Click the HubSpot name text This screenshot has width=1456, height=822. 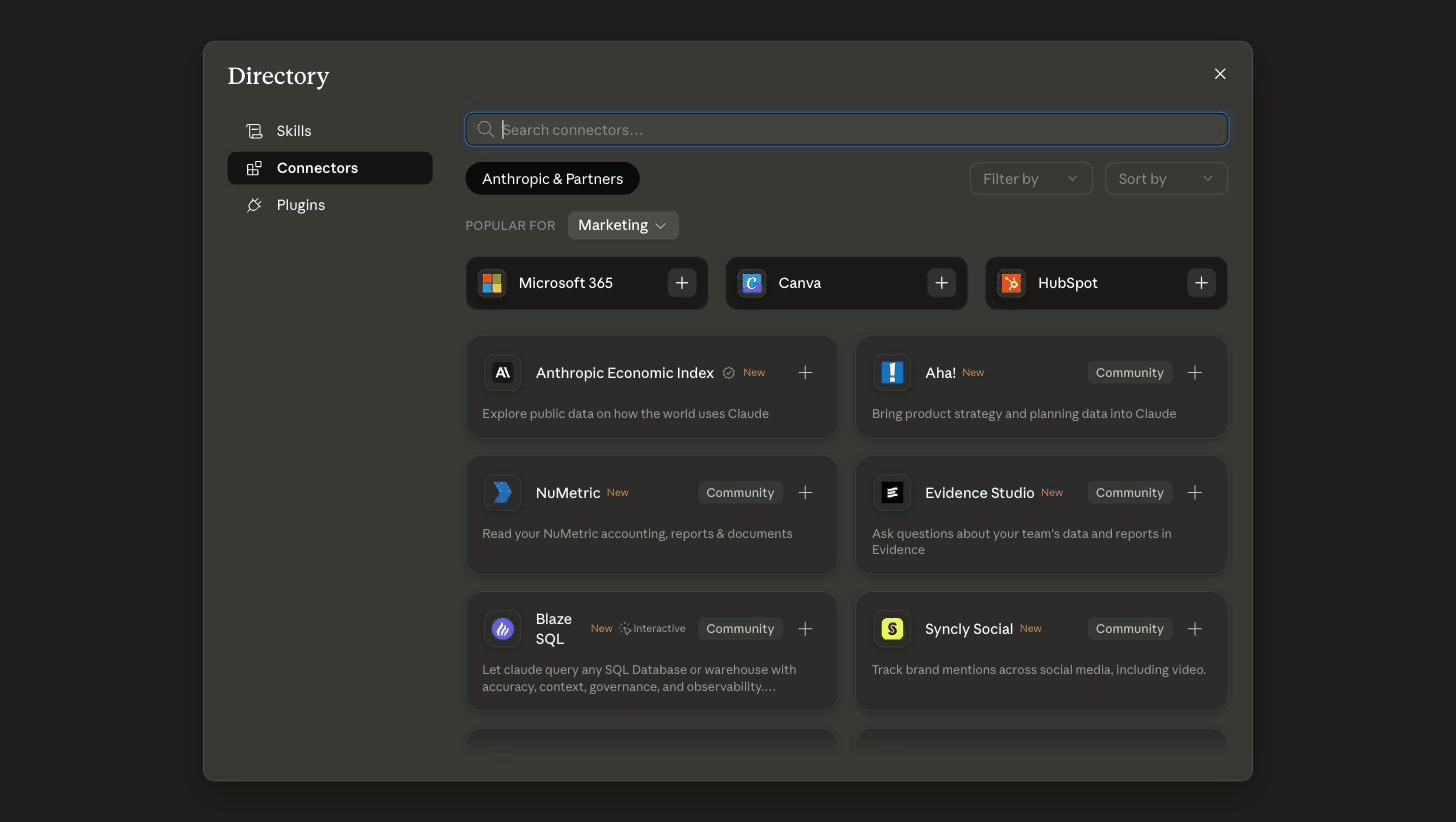point(1068,283)
